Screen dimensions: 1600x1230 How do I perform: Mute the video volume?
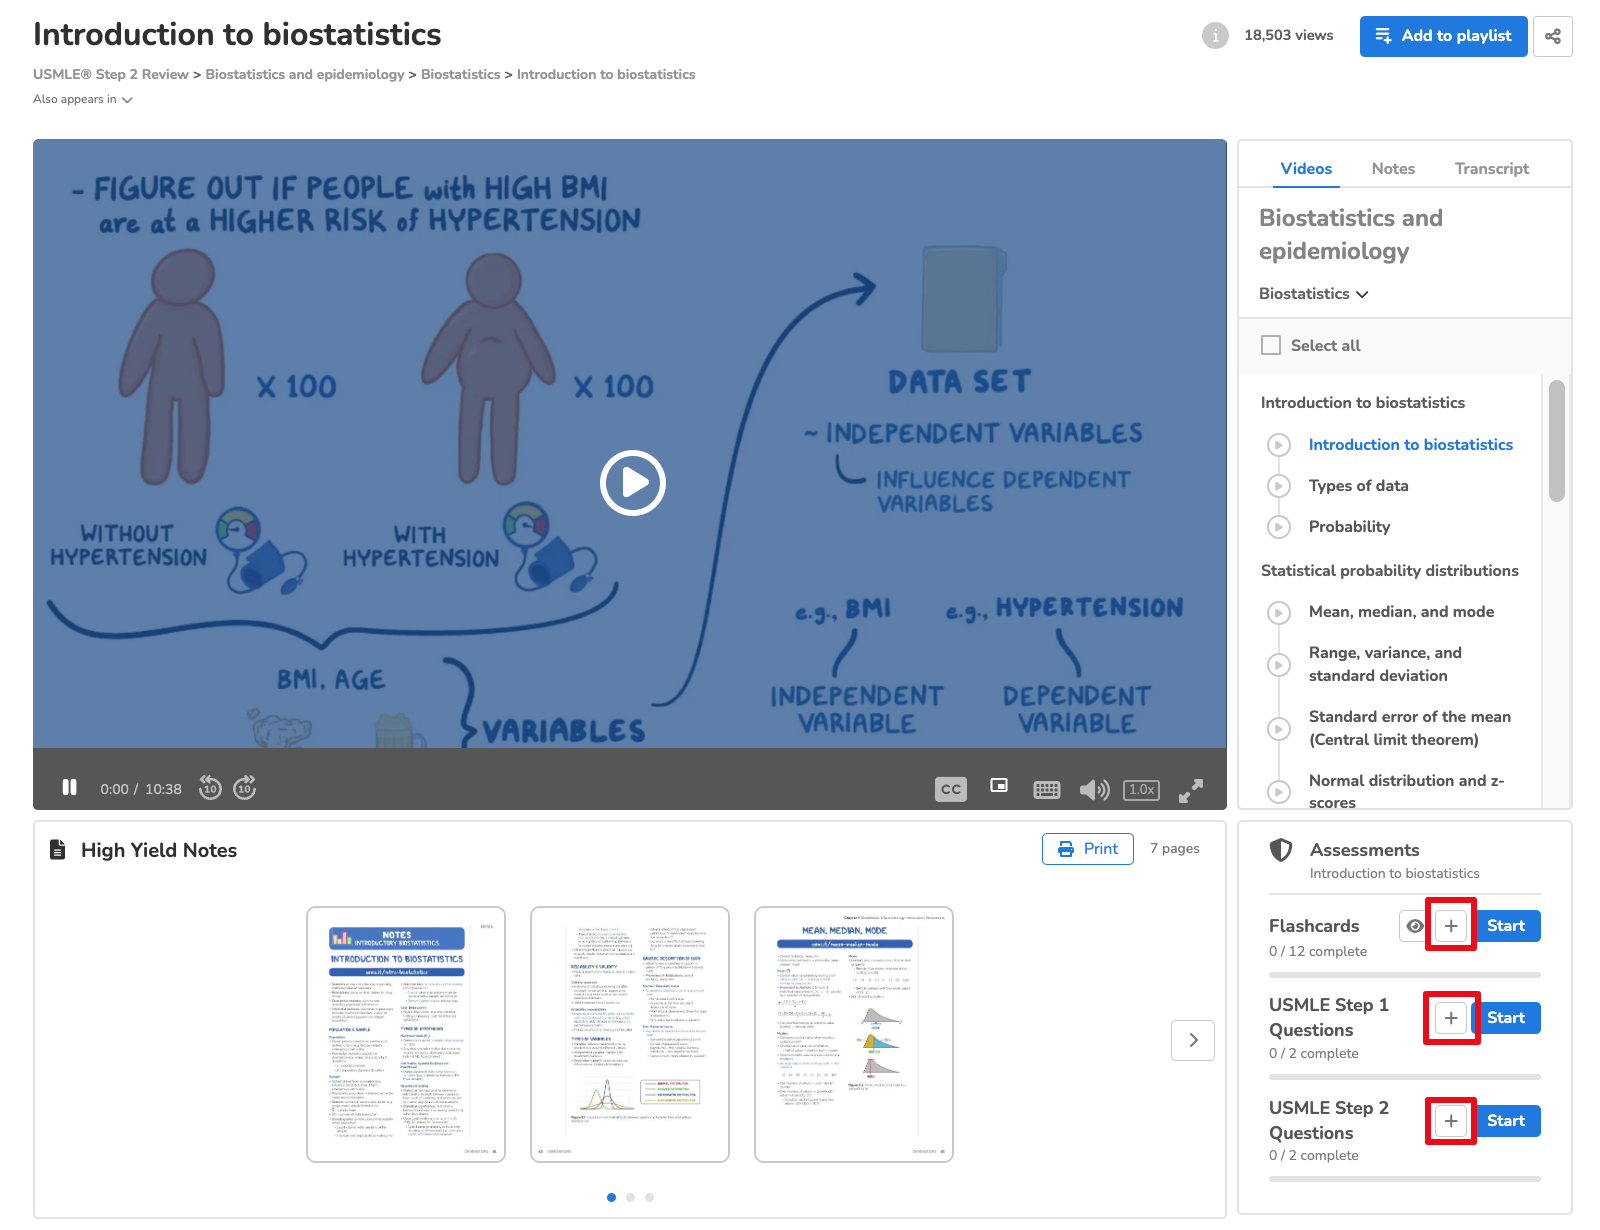pyautogui.click(x=1094, y=790)
